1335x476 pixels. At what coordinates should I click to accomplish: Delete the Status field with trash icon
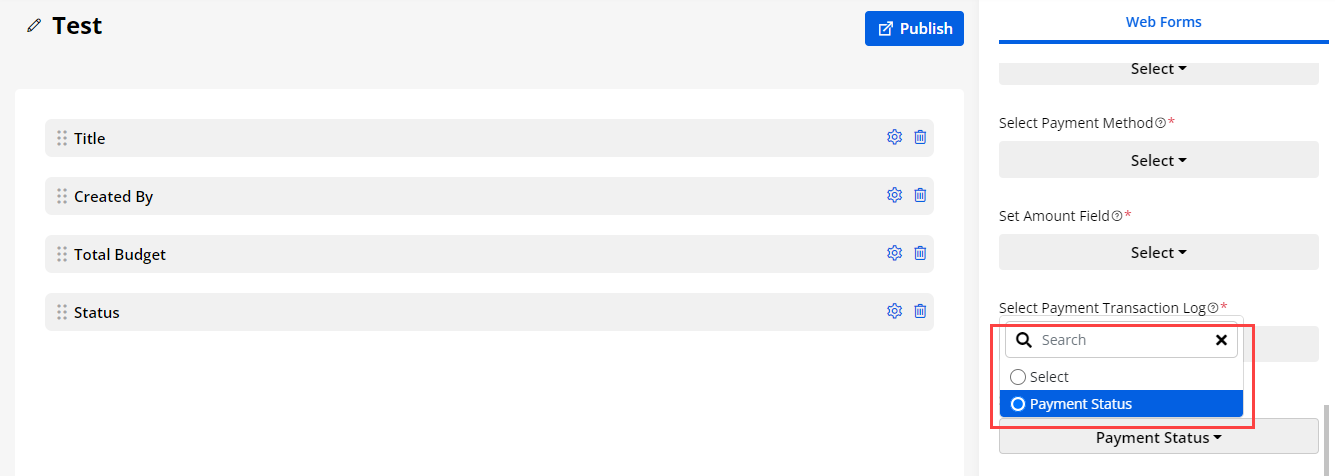pyautogui.click(x=920, y=312)
